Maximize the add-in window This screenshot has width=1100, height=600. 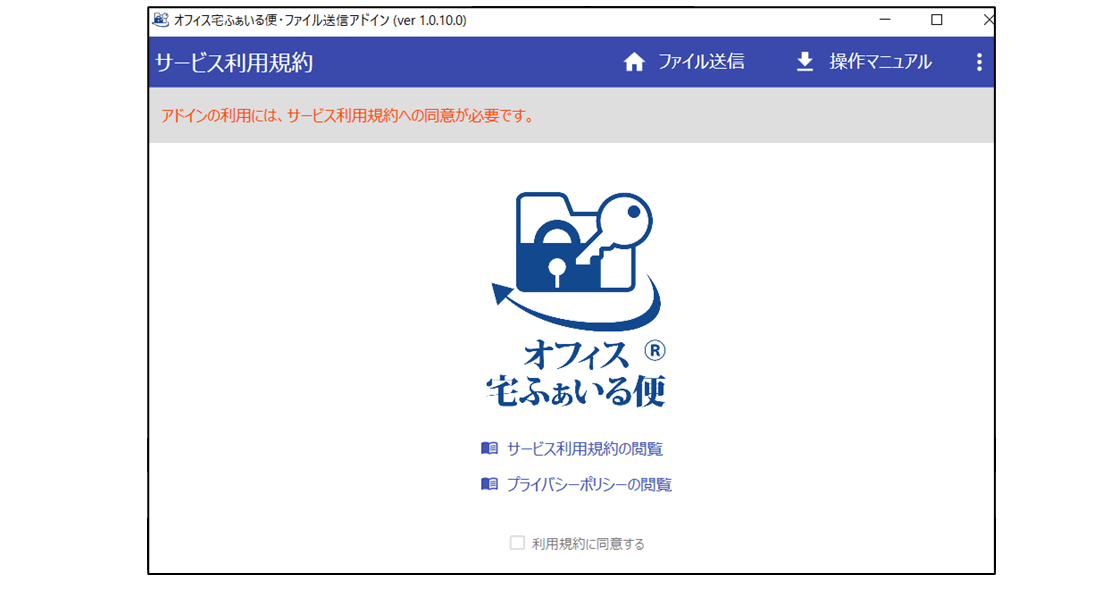point(937,20)
